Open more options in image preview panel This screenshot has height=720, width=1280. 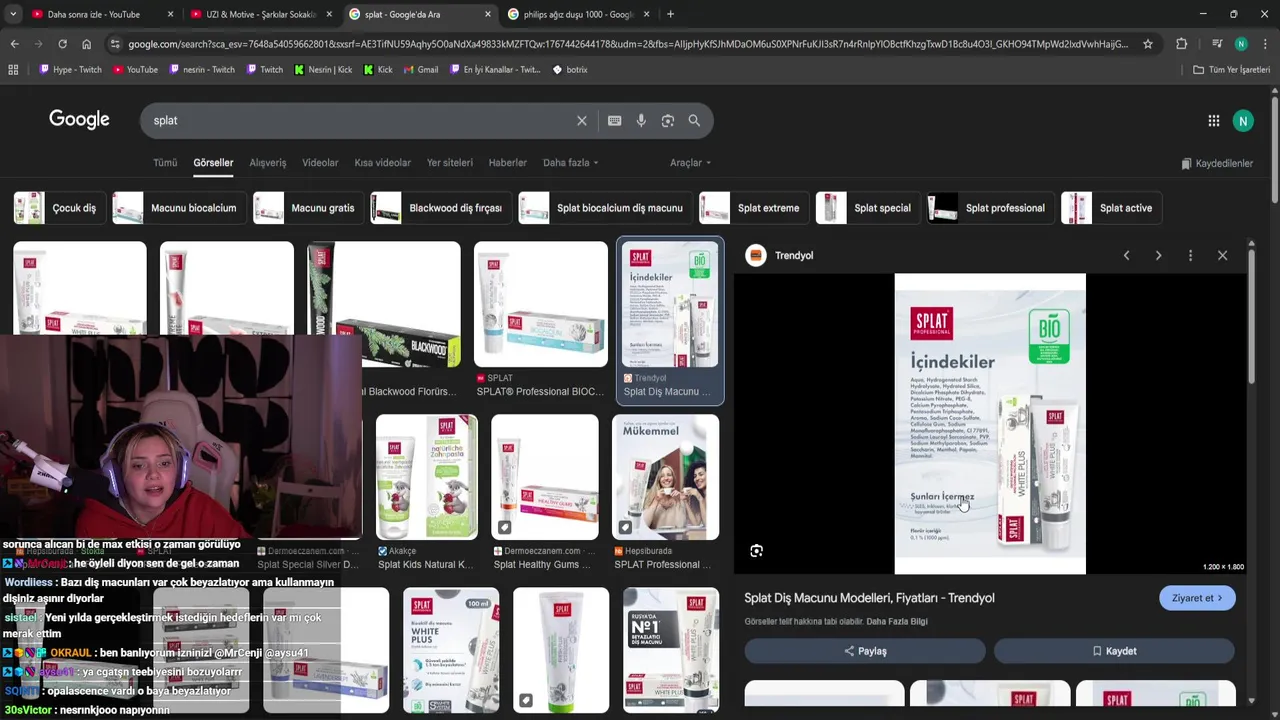click(1190, 255)
